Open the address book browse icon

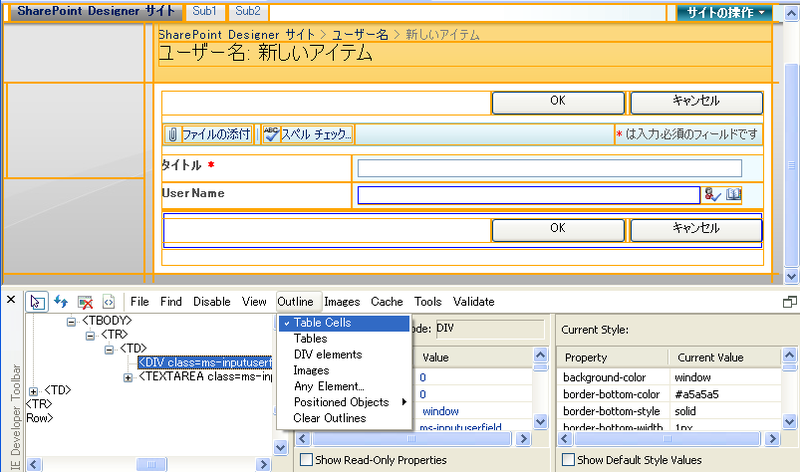click(x=733, y=194)
